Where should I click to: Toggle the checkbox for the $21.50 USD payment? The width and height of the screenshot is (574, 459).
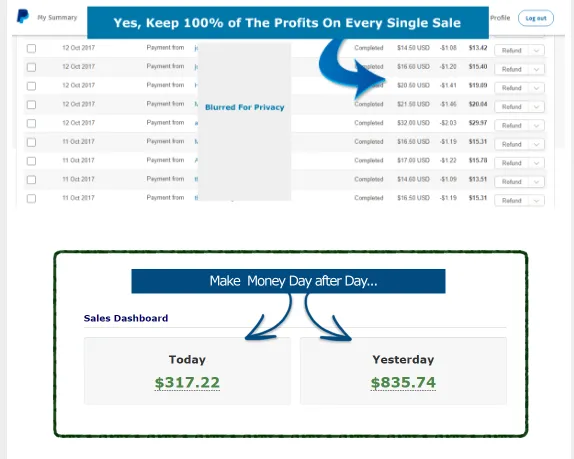[31, 105]
